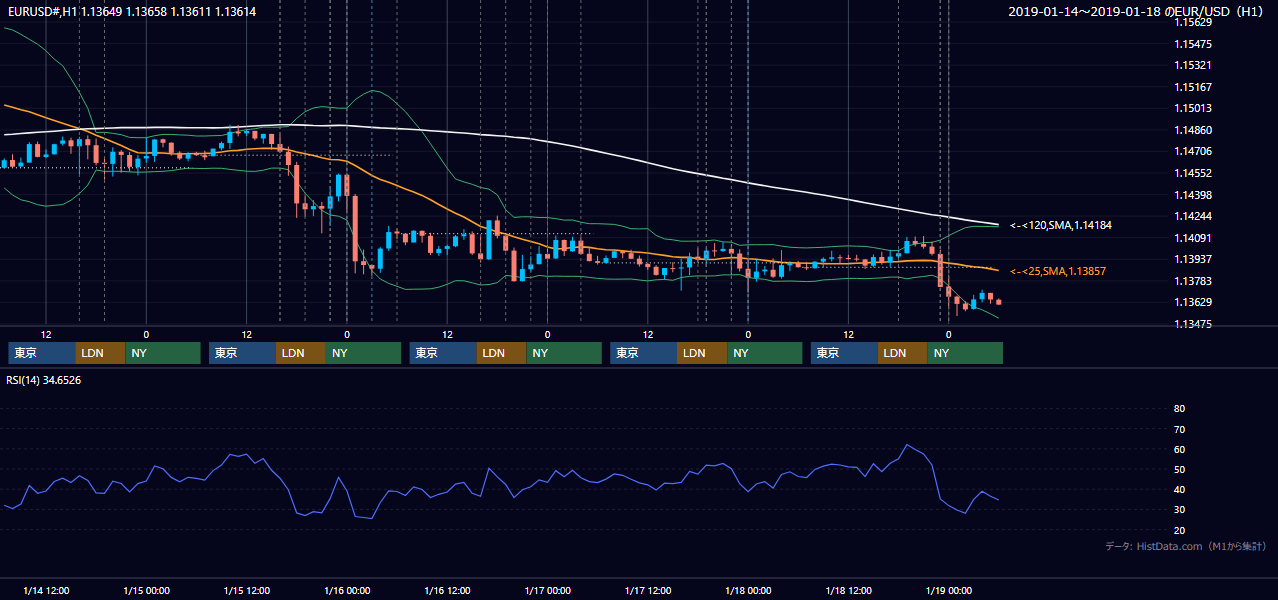The height and width of the screenshot is (600, 1278).
Task: Pick the 東京 session block for 1/17
Action: [644, 353]
